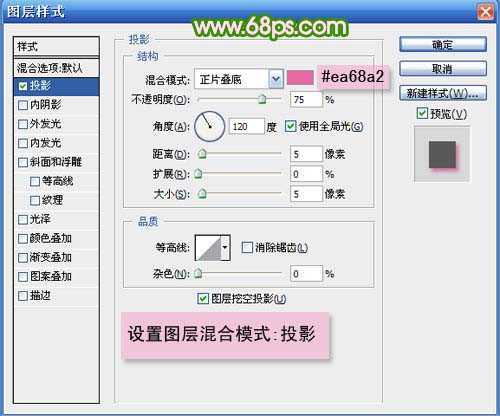Click the angle field showing 120
The image size is (500, 416).
pyautogui.click(x=246, y=127)
